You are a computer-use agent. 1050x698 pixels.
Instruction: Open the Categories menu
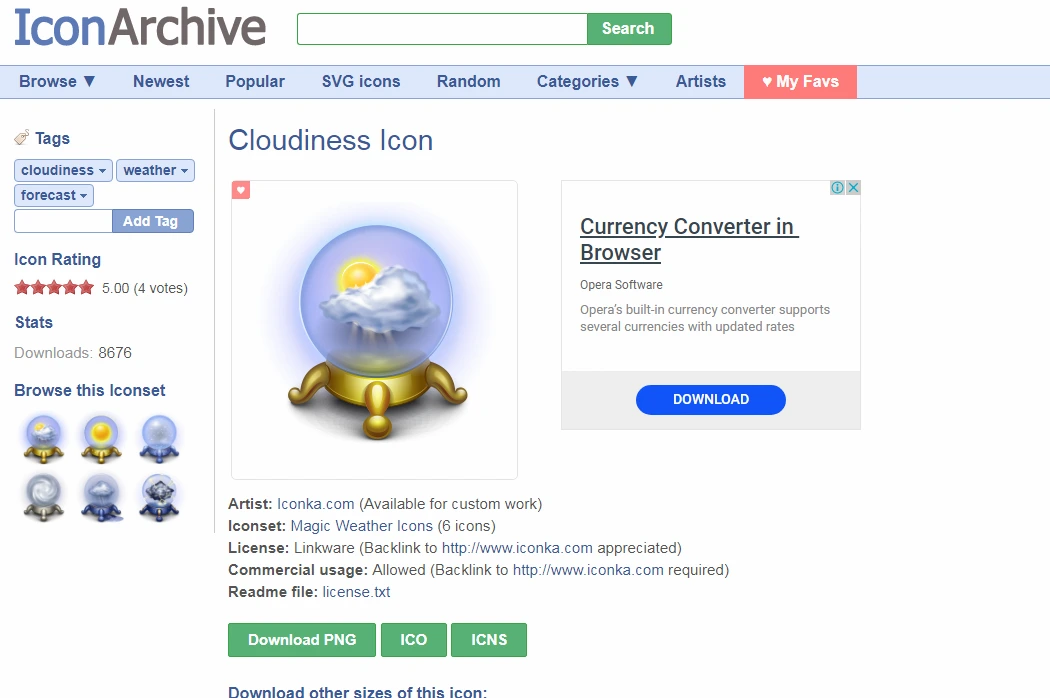(587, 82)
